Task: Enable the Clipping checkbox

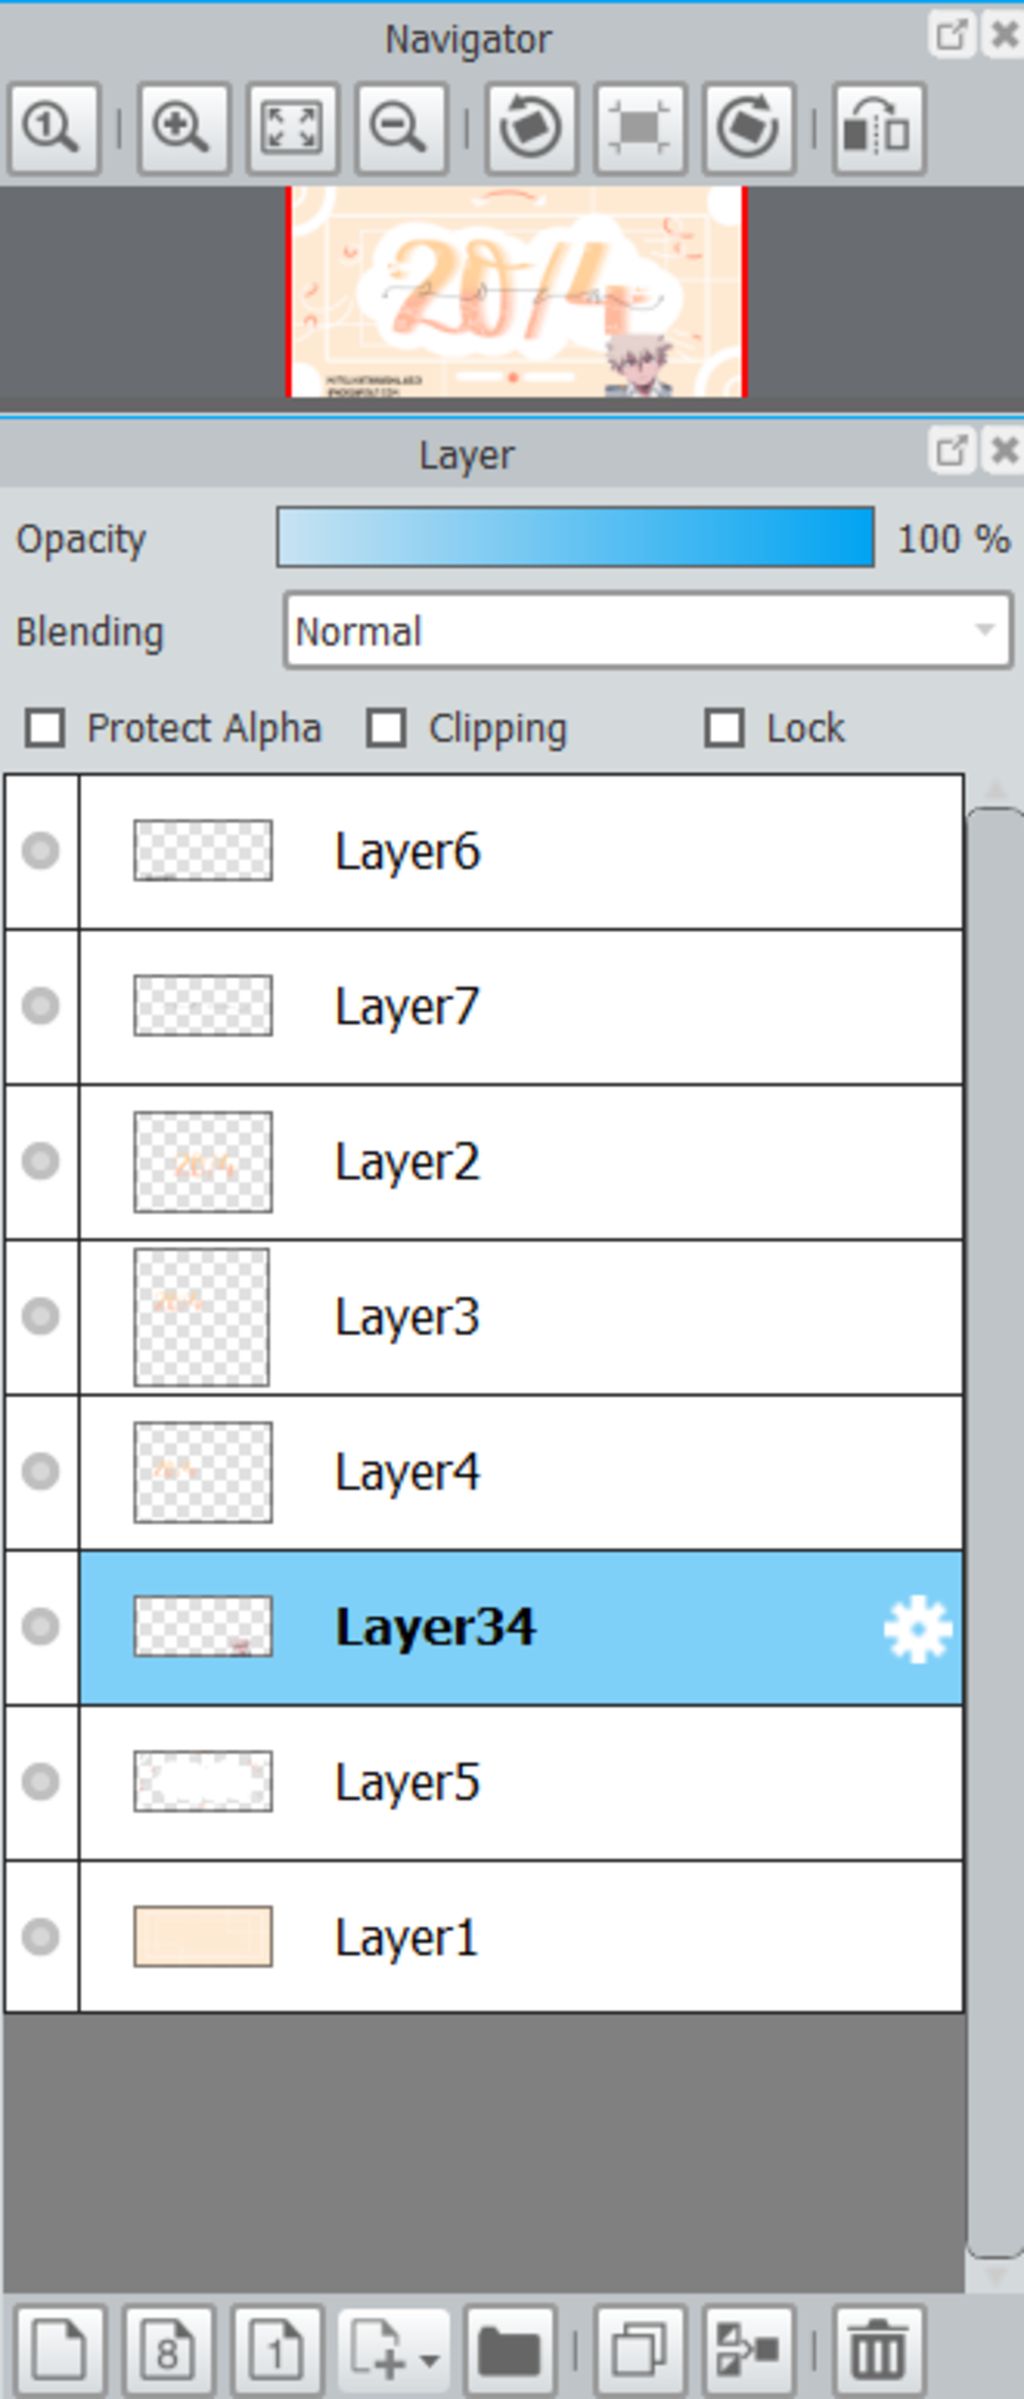Action: click(x=387, y=728)
